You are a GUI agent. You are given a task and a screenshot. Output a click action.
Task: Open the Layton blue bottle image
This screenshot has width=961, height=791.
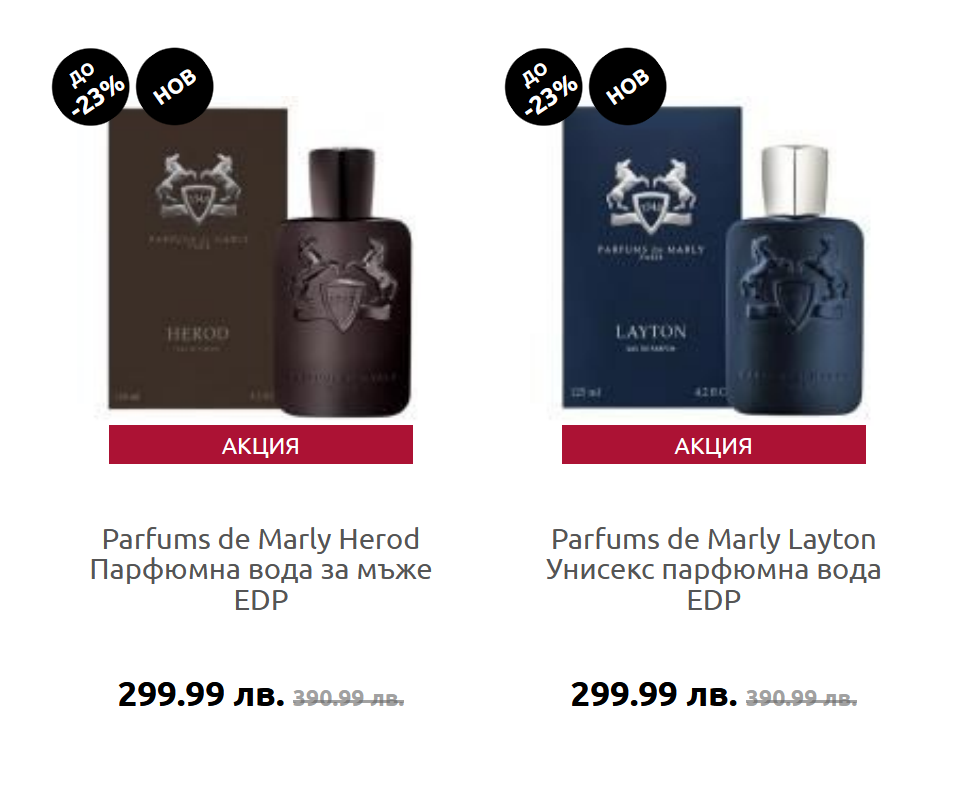(x=794, y=279)
